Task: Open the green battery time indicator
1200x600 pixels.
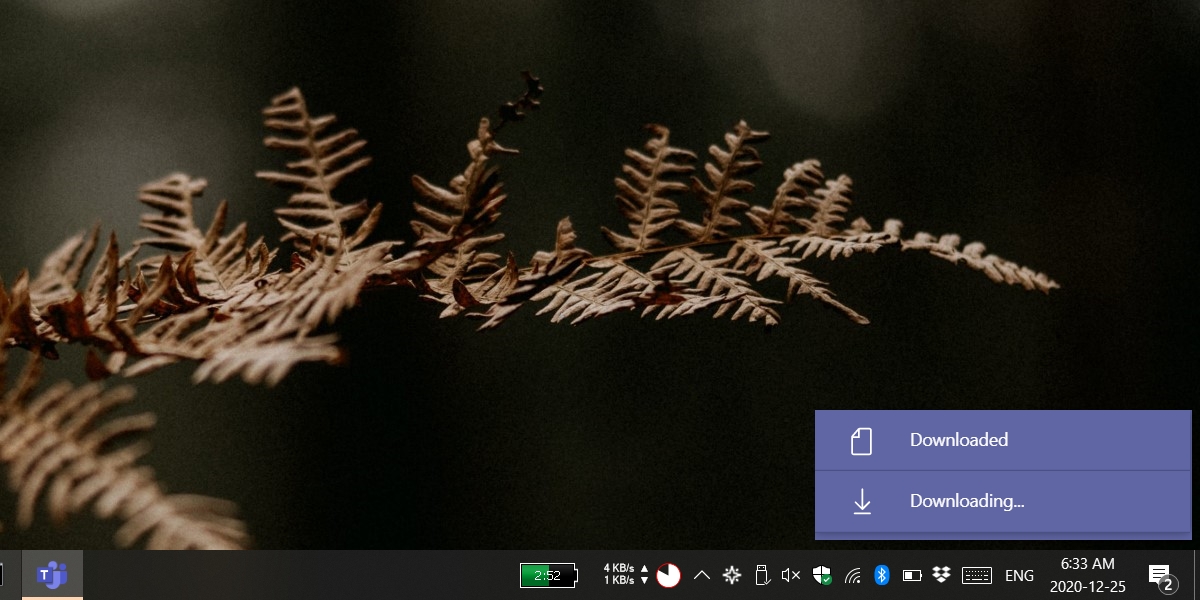Action: point(549,575)
